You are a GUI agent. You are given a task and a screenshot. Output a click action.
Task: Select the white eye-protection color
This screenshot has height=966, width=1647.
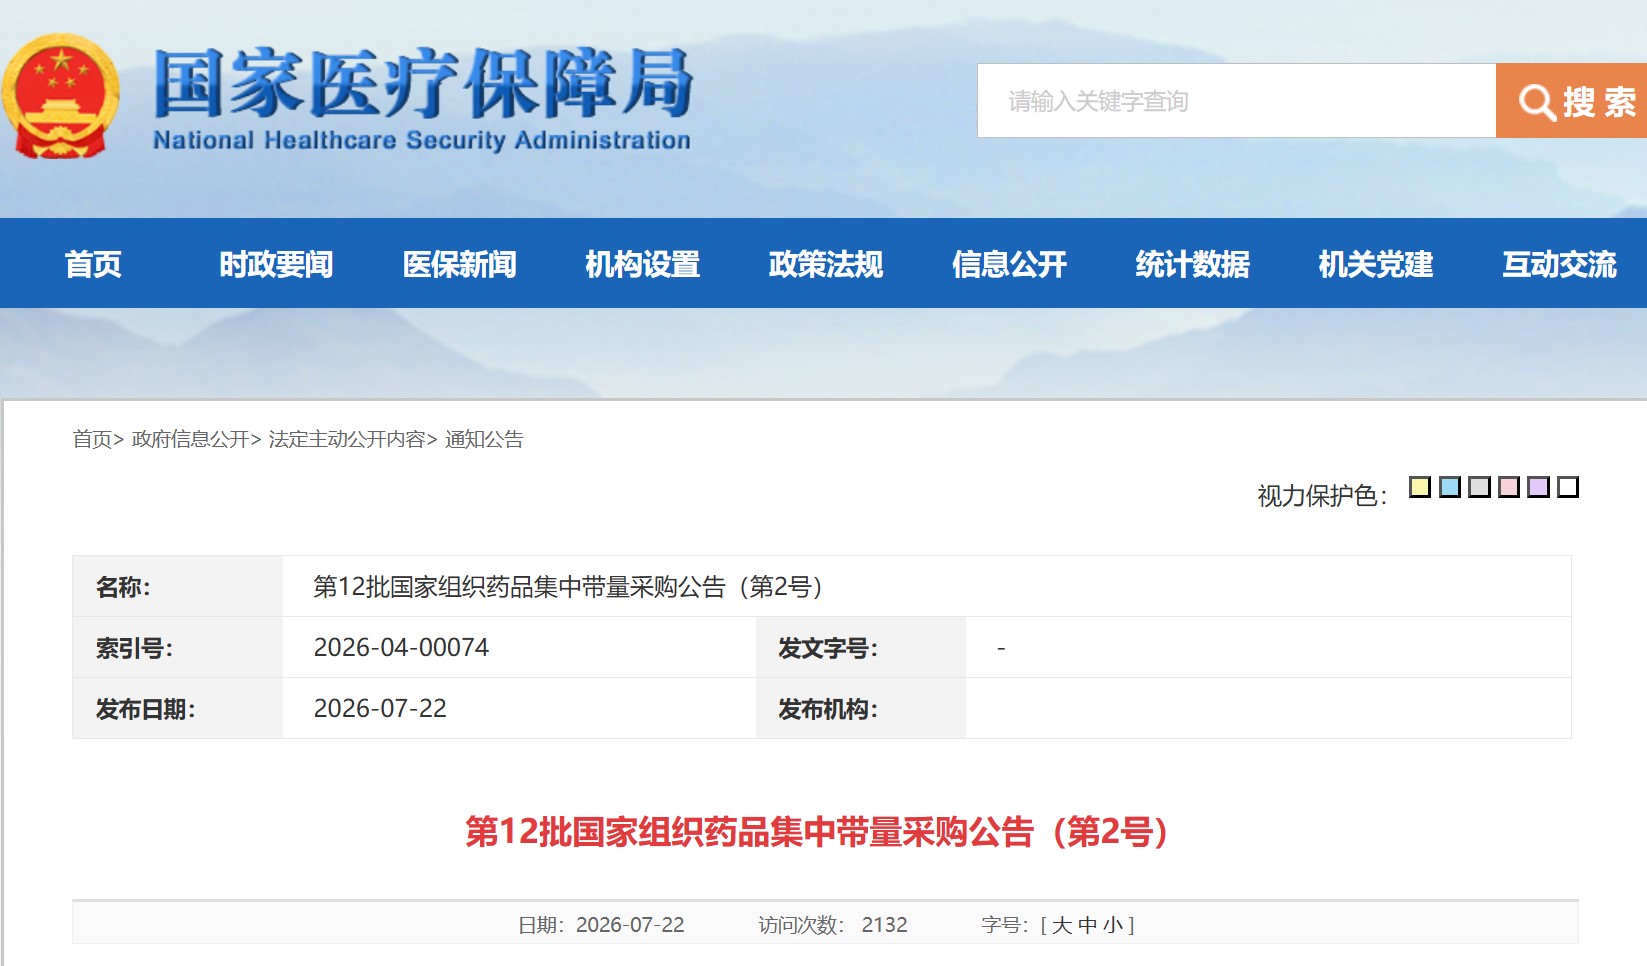coord(1568,487)
